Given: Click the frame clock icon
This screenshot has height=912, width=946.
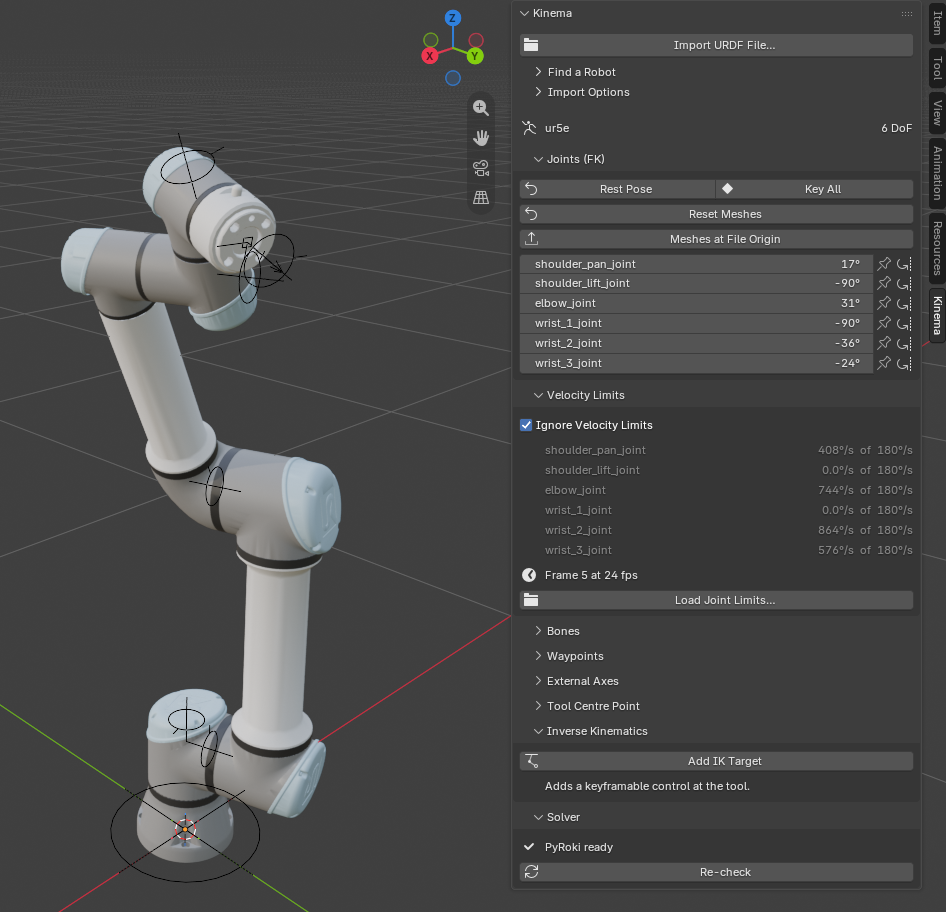Looking at the screenshot, I should pos(529,575).
